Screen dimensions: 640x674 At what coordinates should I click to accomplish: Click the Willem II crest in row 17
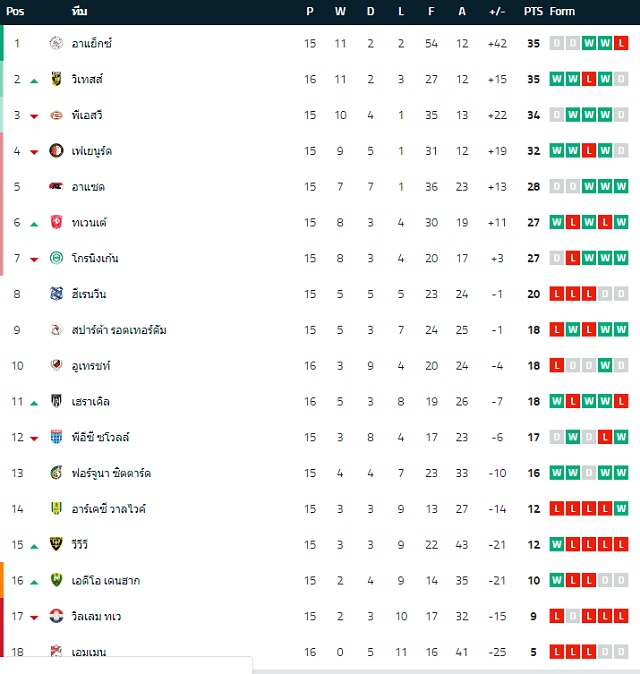(56, 616)
